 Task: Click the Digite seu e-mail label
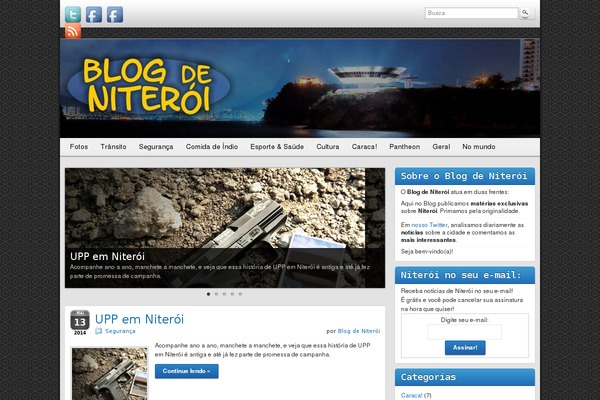(x=465, y=320)
